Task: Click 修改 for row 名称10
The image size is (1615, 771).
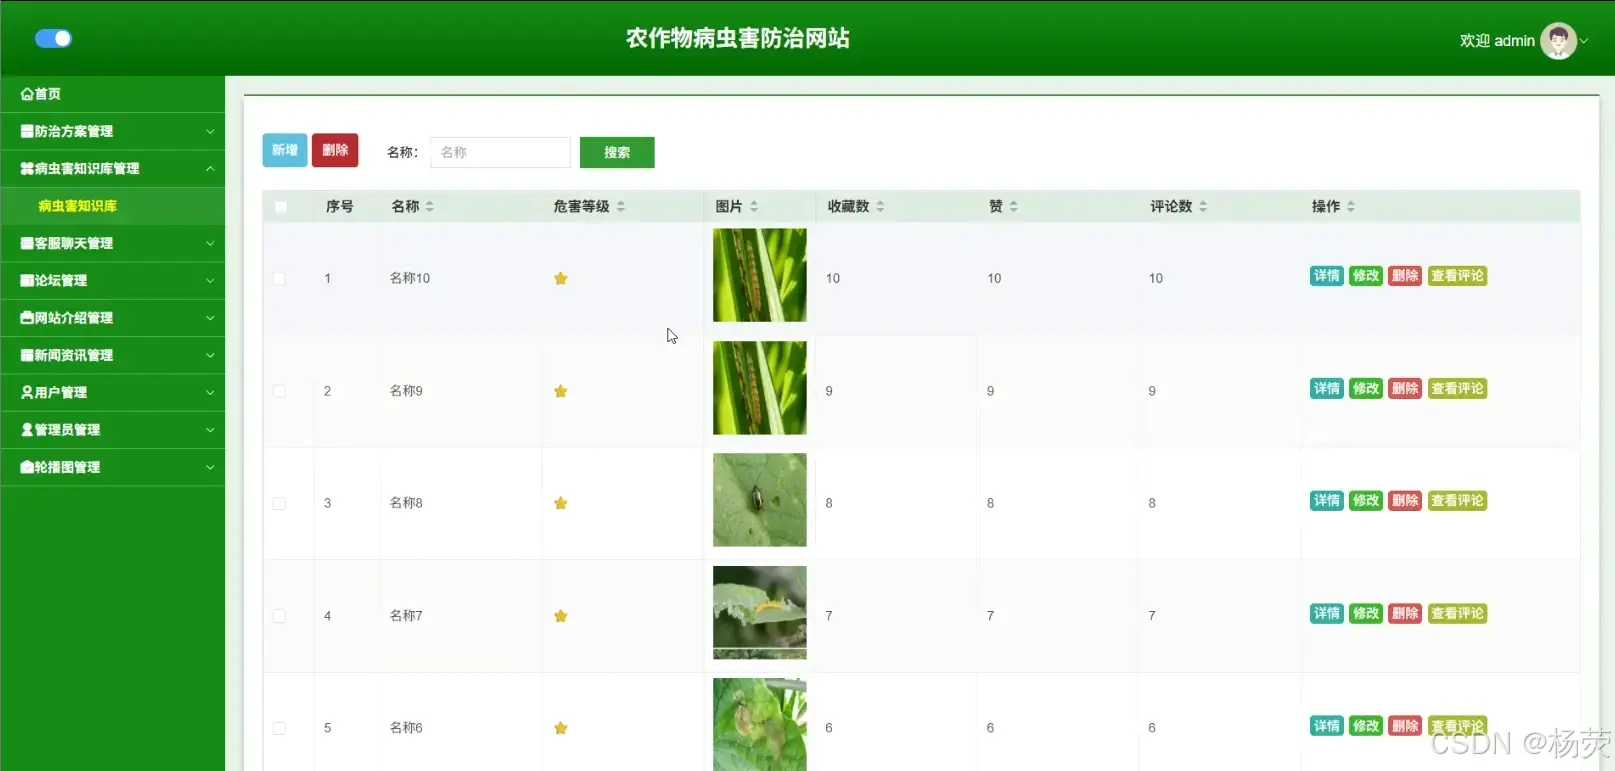Action: point(1366,276)
